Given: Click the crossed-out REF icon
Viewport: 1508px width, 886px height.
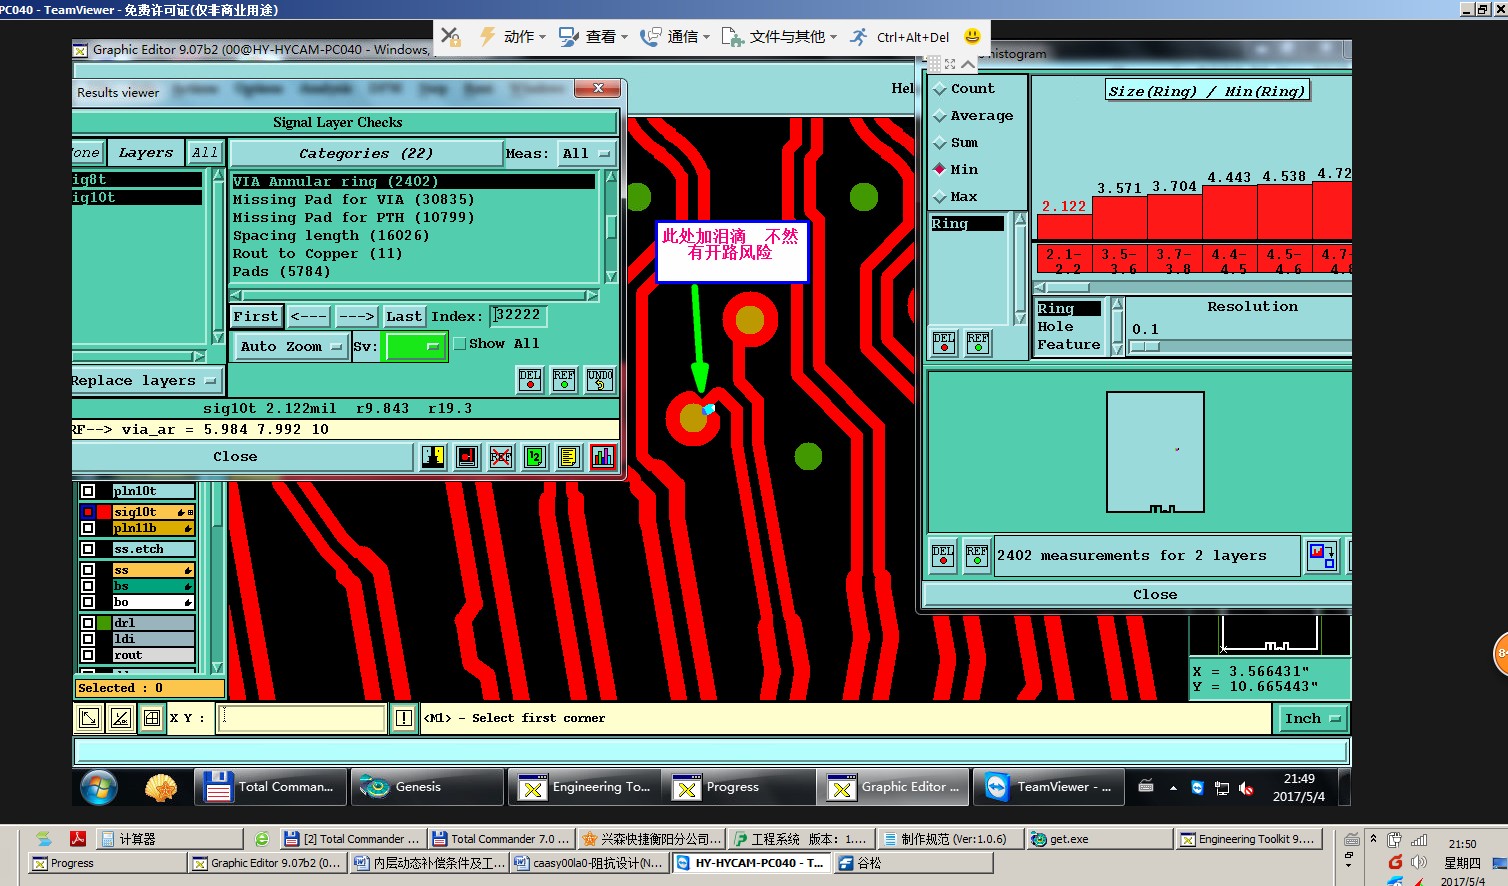Looking at the screenshot, I should click(x=501, y=457).
